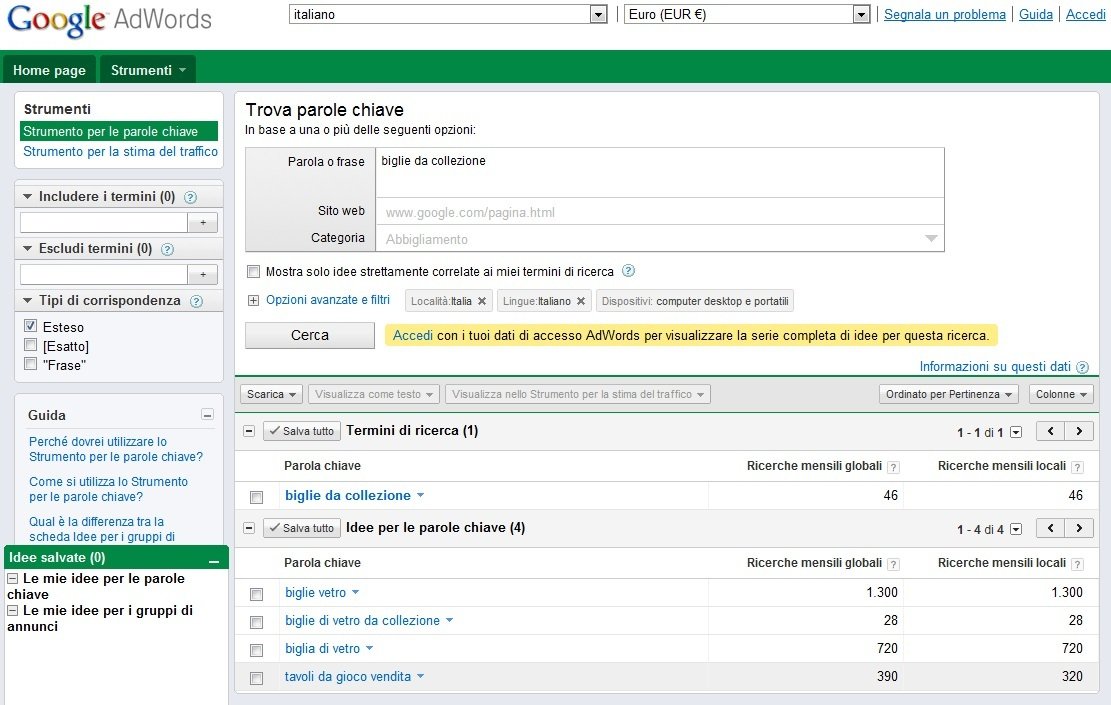This screenshot has width=1111, height=705.
Task: Select Strumento per le parole chiave
Action: pos(119,131)
